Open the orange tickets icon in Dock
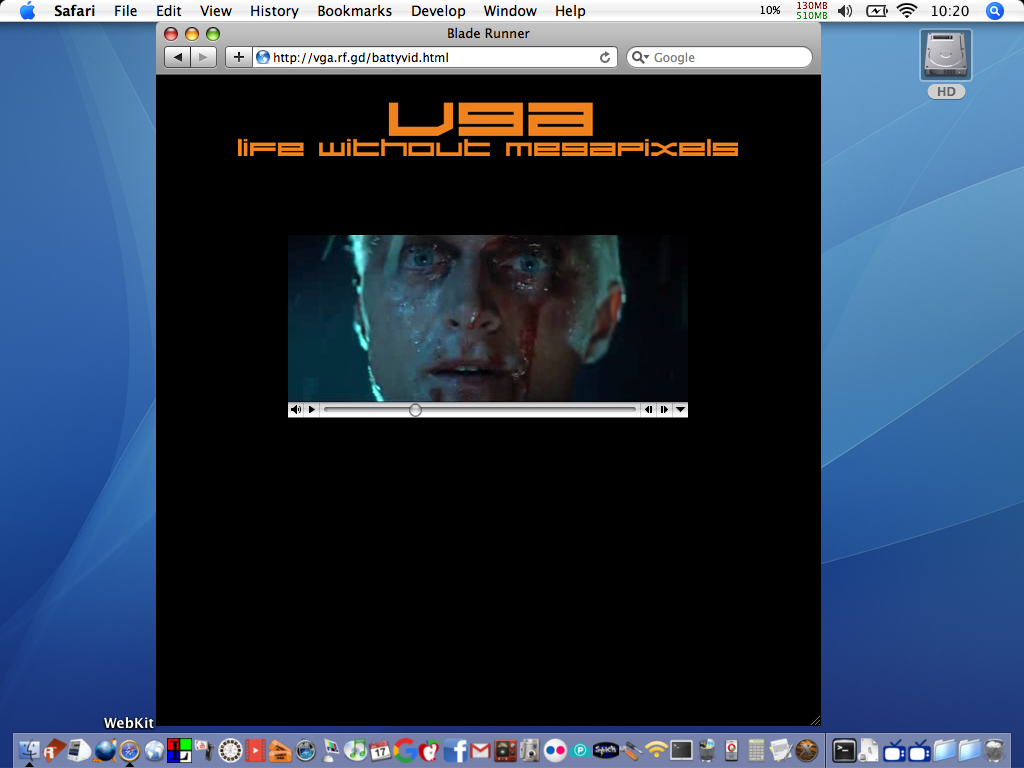This screenshot has width=1024, height=768. 280,751
